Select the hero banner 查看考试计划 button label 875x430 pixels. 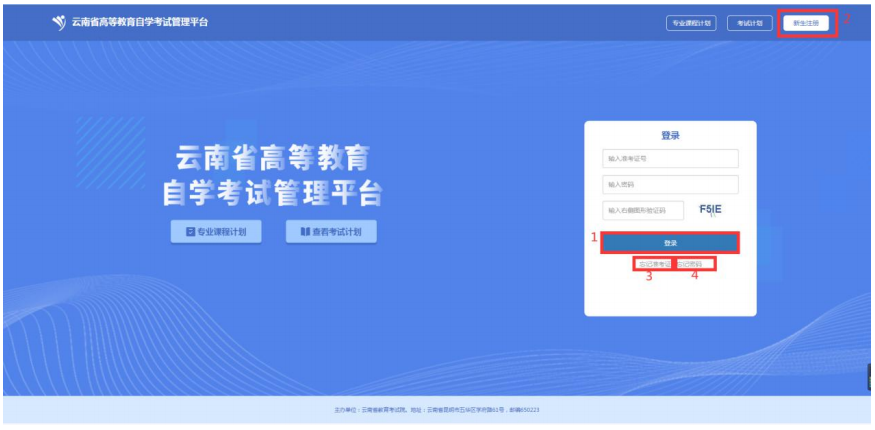342,232
